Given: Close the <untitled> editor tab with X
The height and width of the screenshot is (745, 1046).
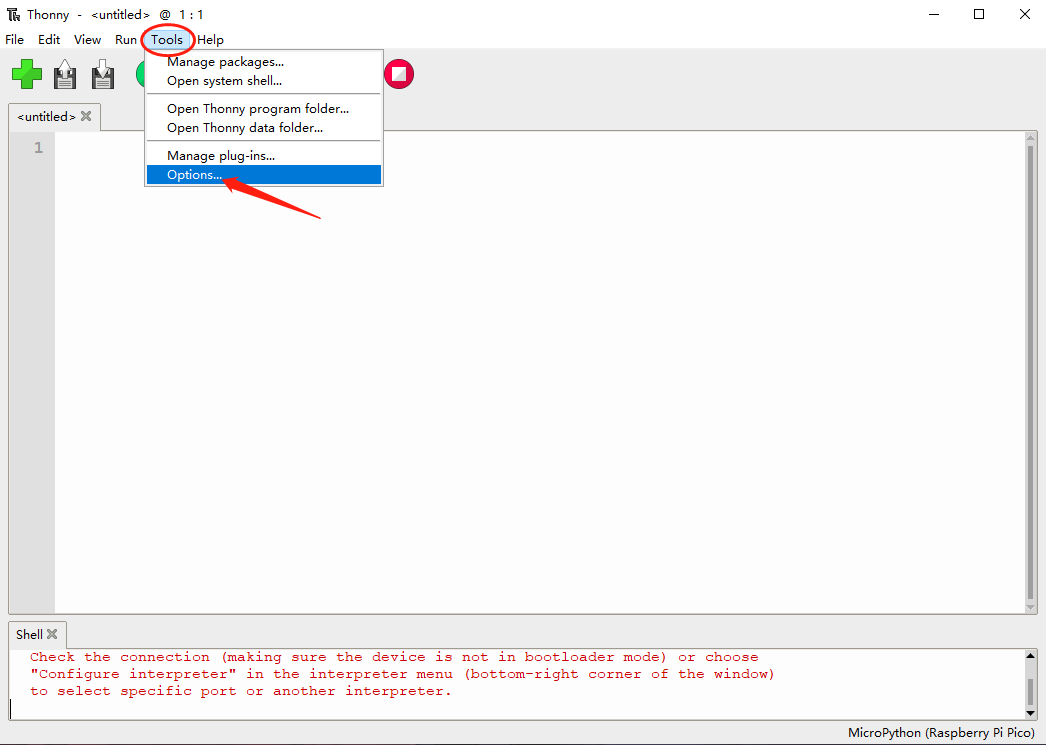Looking at the screenshot, I should coord(86,116).
